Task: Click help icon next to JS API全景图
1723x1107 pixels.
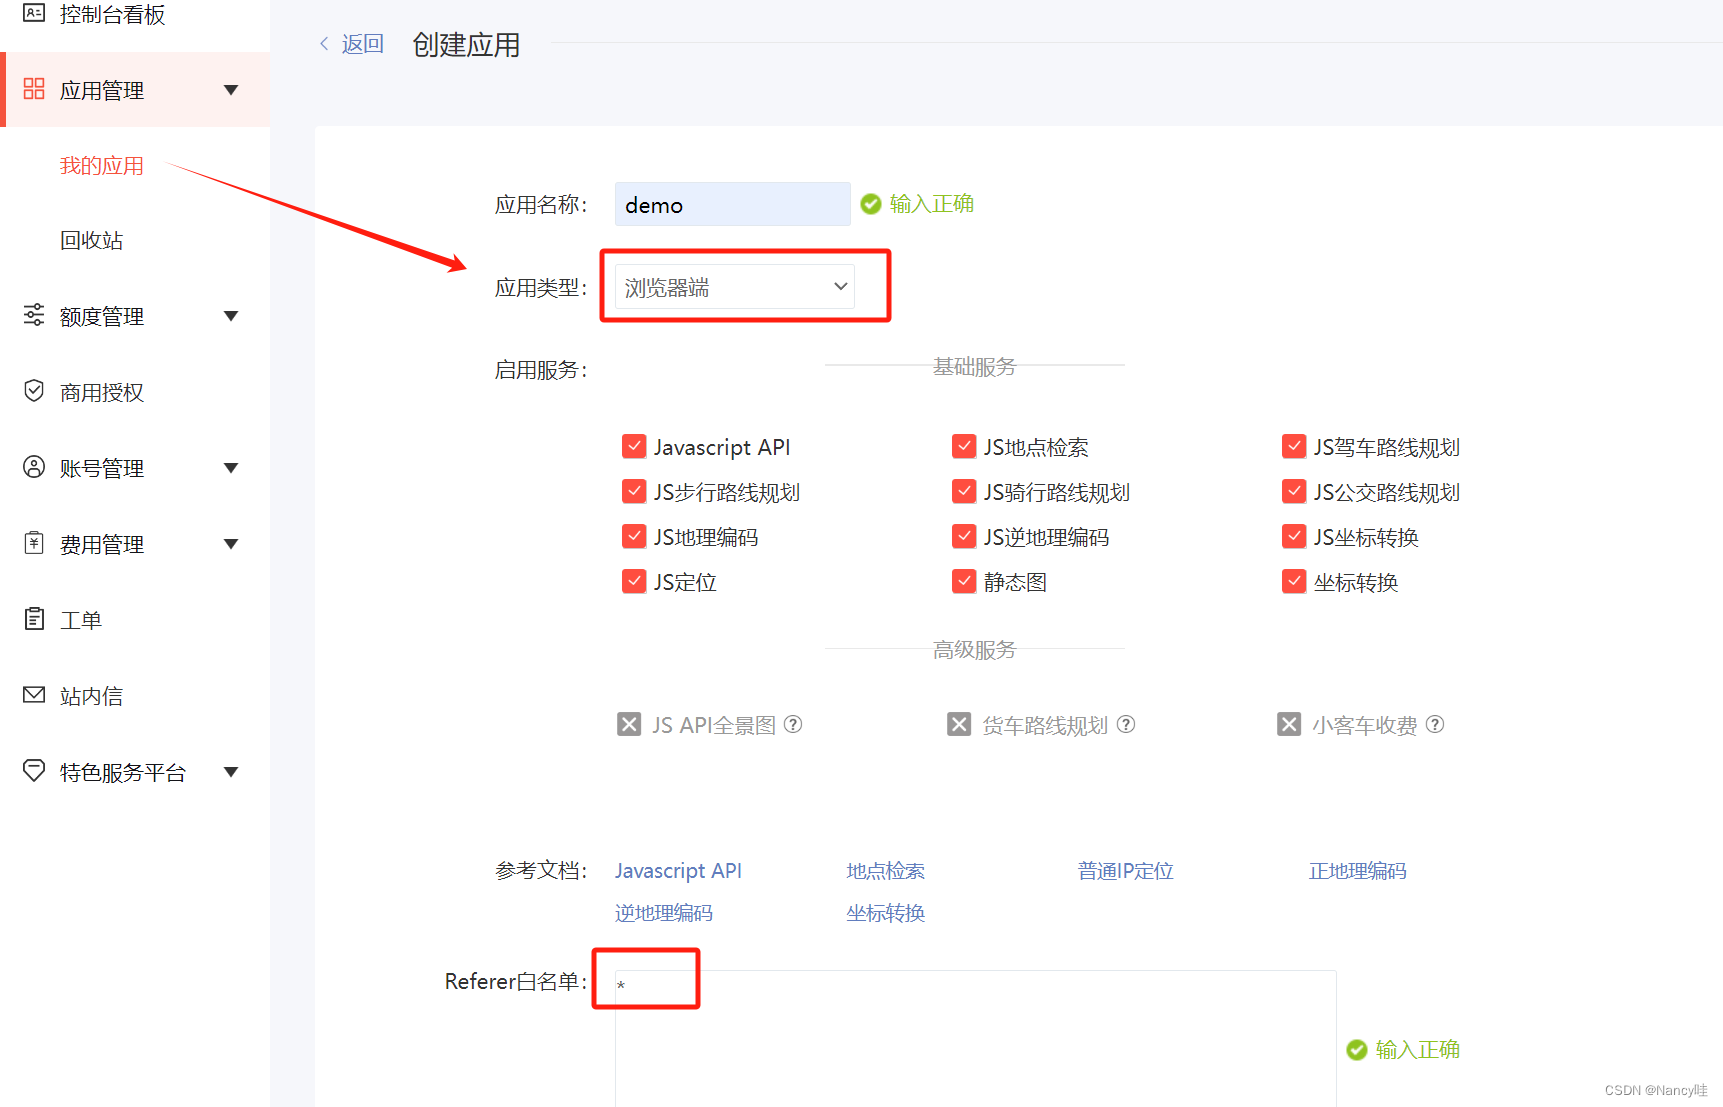Action: (793, 724)
